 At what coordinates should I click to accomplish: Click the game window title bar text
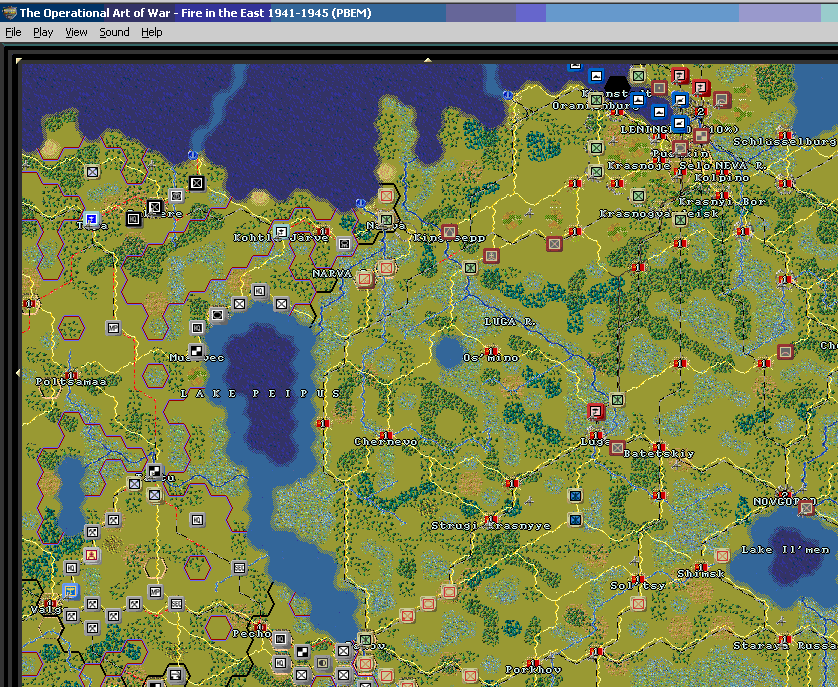click(196, 13)
